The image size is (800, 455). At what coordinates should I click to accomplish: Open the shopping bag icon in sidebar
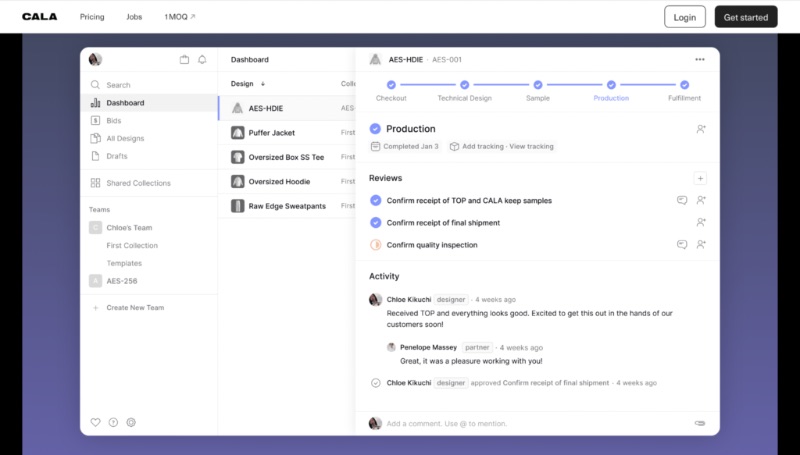(184, 60)
